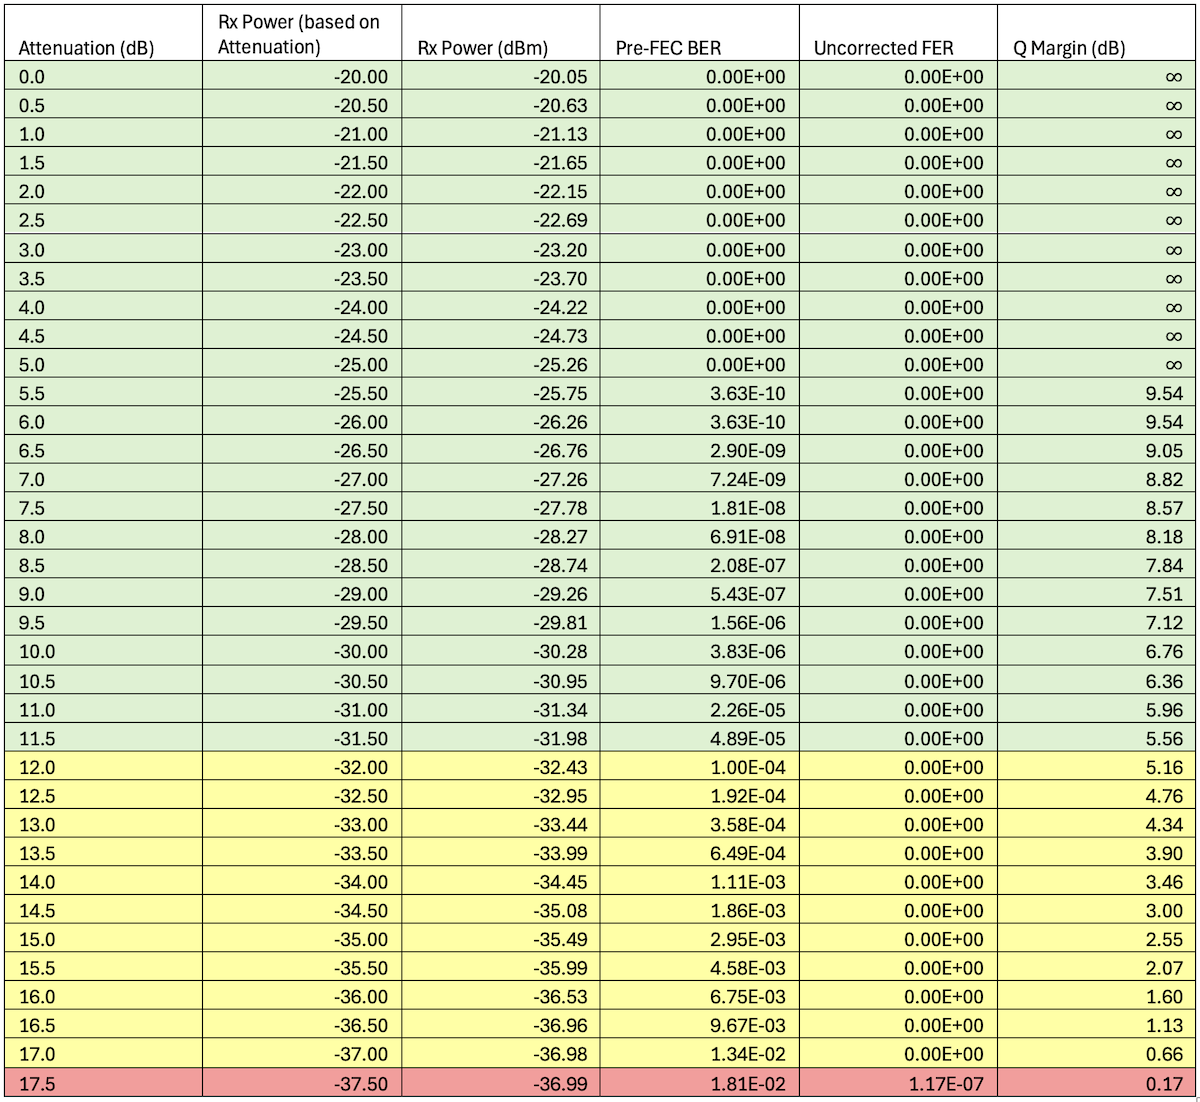Select the Rx Power cell showing -35.08
The width and height of the screenshot is (1200, 1102).
(x=501, y=911)
